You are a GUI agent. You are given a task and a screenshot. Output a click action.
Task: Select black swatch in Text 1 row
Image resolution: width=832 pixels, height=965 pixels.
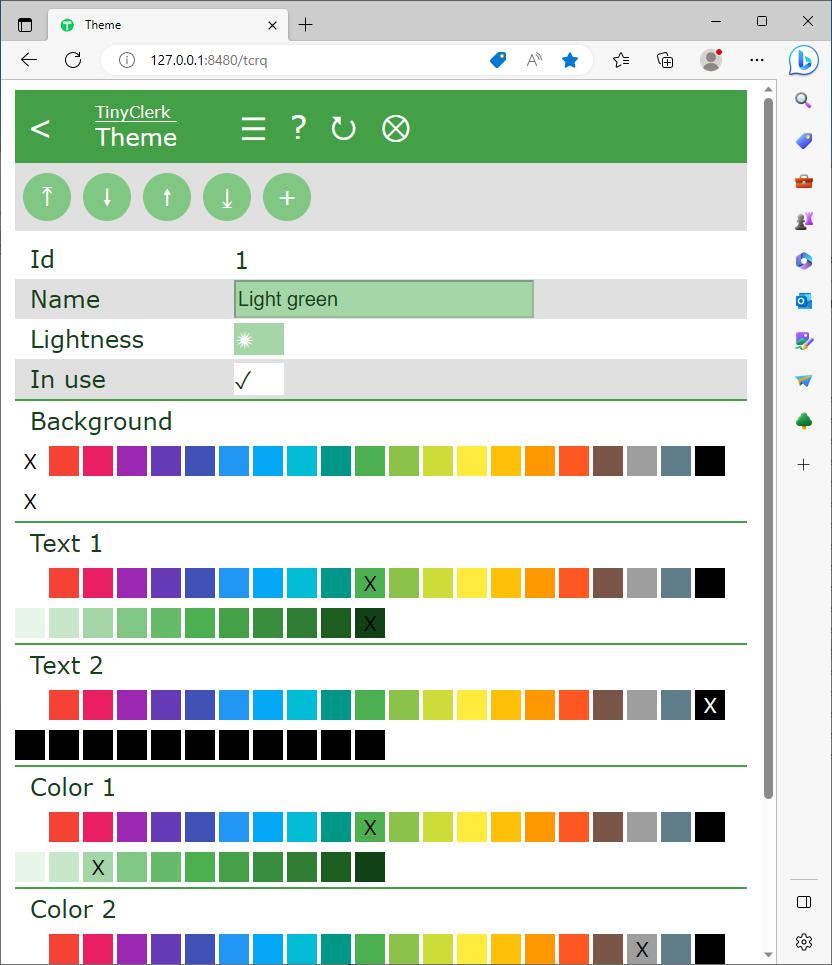(x=710, y=583)
